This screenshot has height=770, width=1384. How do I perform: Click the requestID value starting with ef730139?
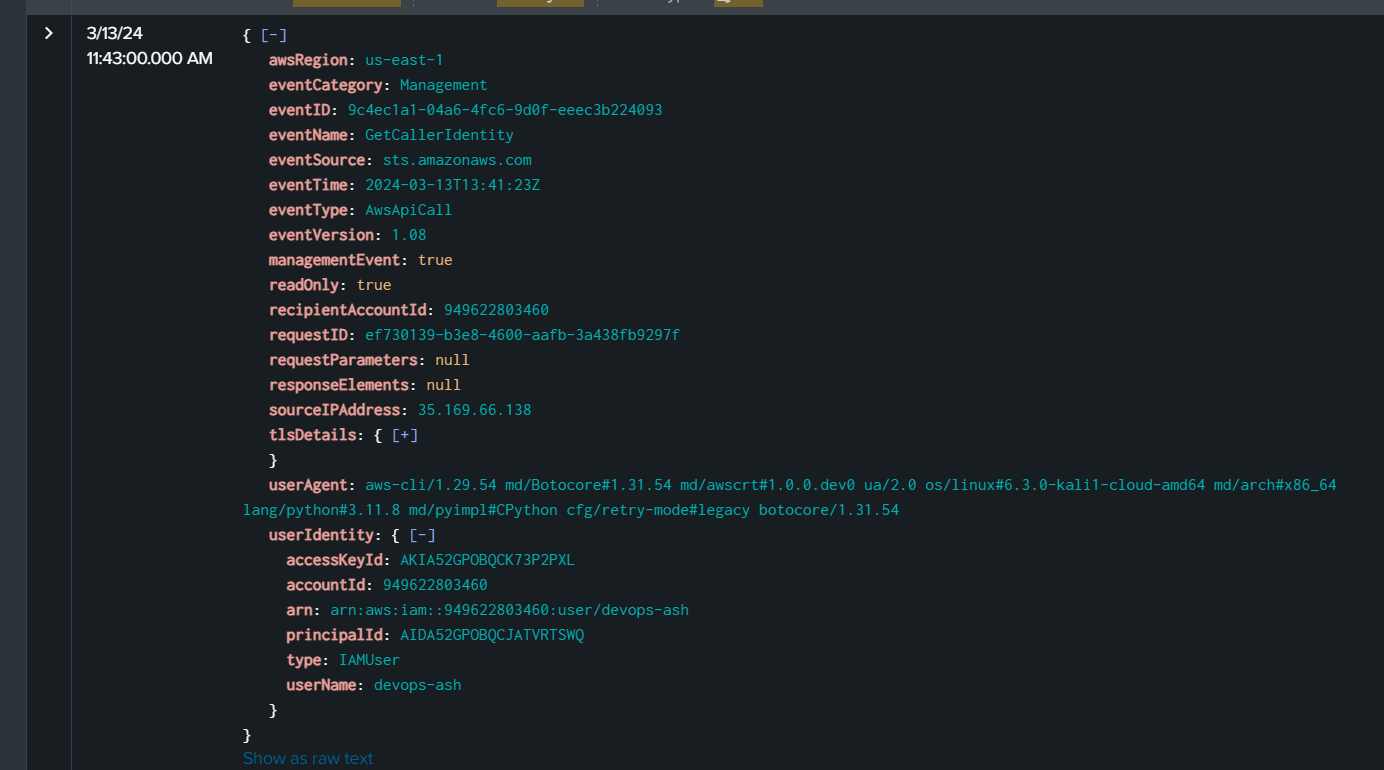[x=522, y=335]
